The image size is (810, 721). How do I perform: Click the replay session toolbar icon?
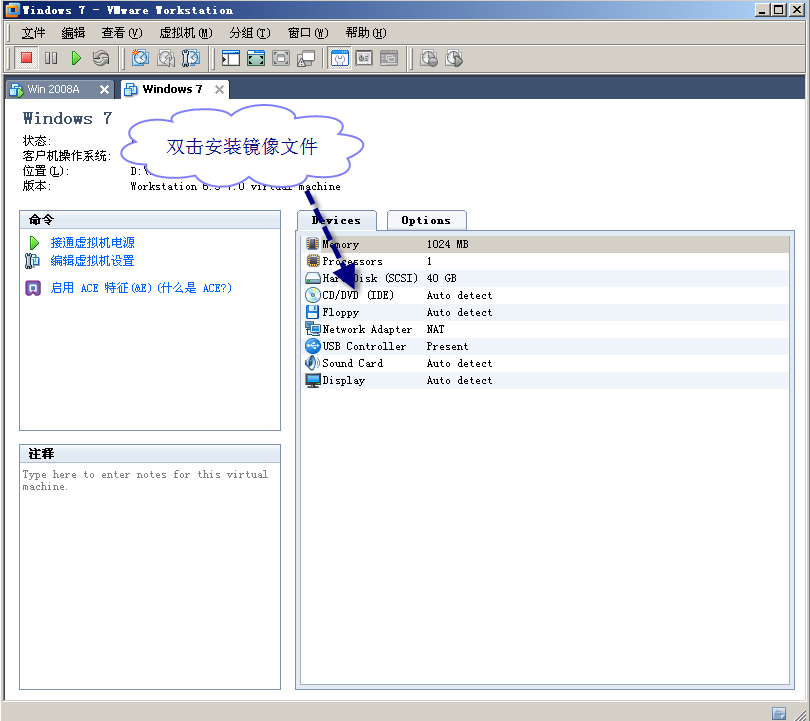point(454,58)
